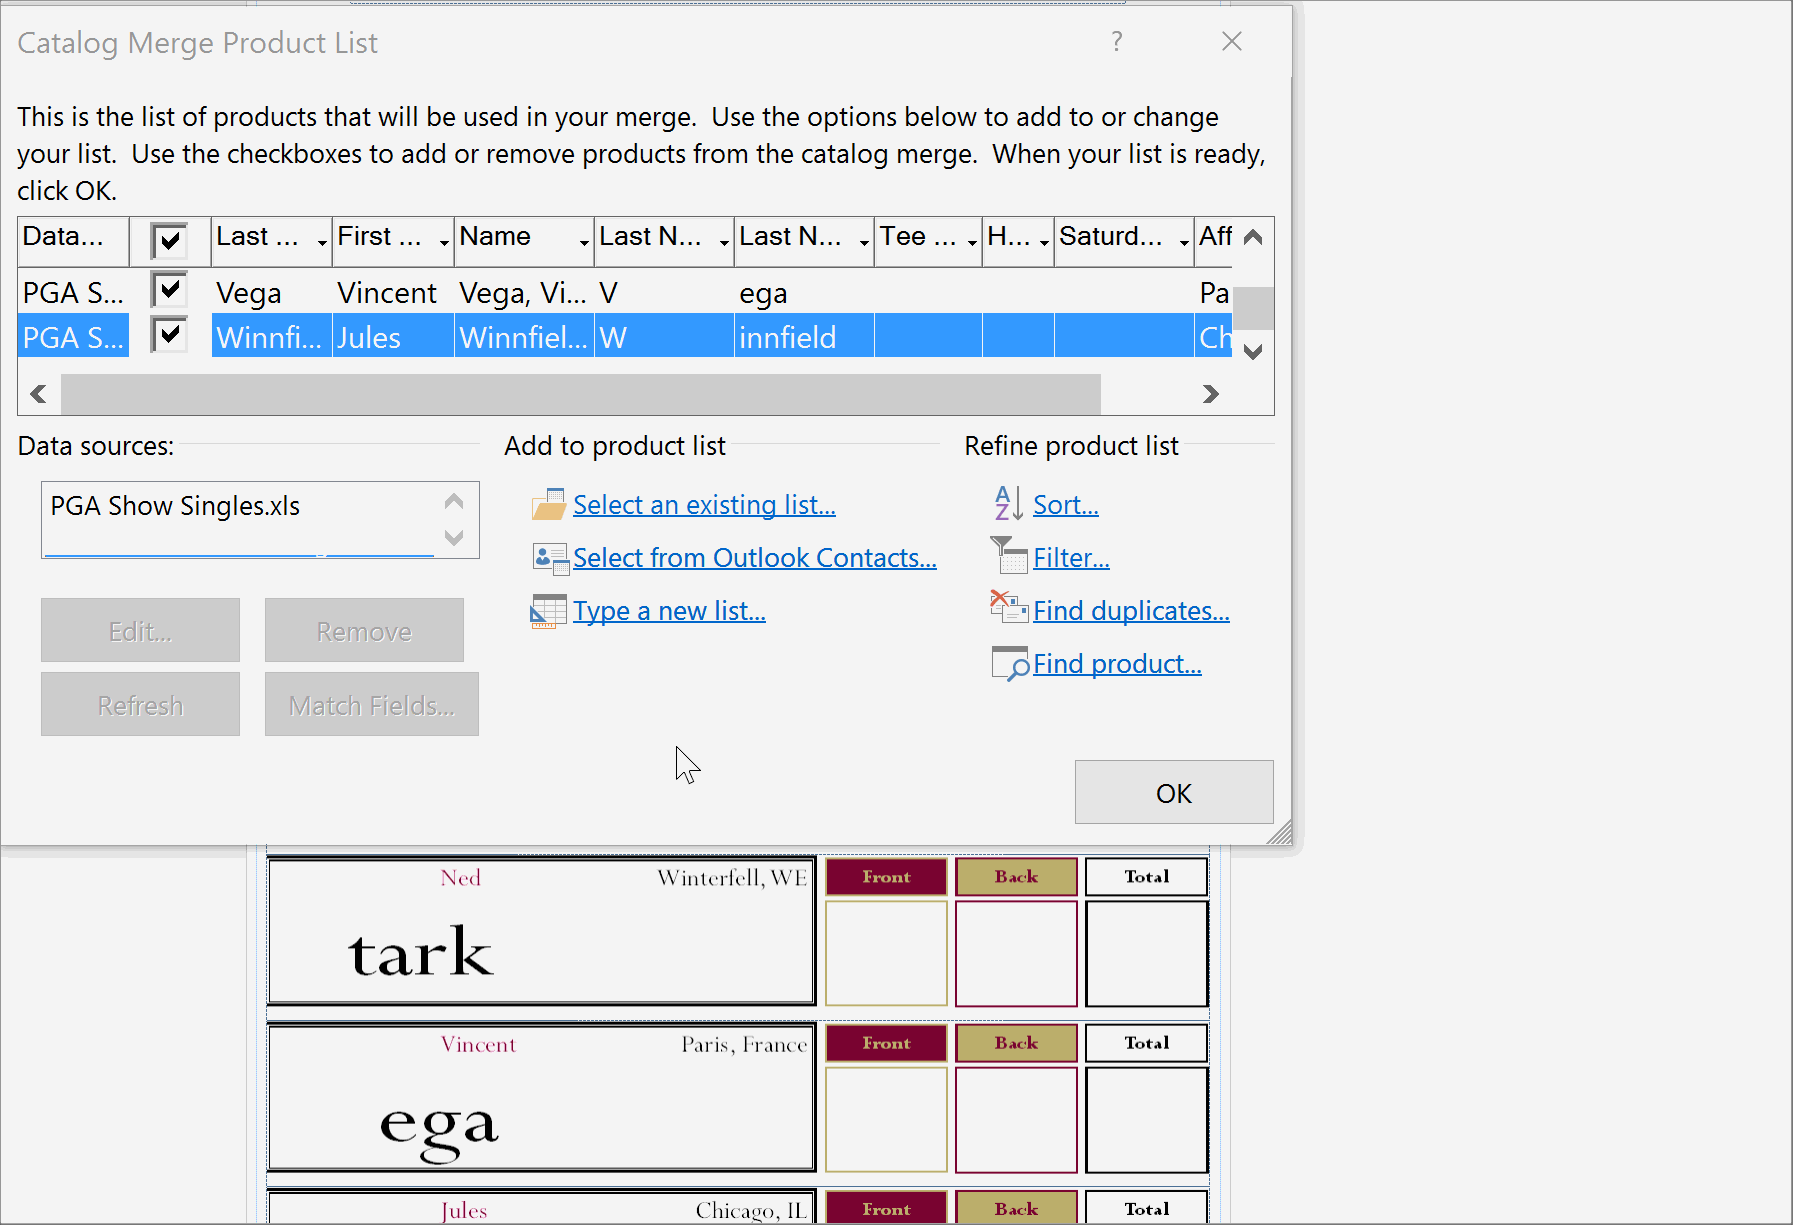Click the 'ega' cell in Vega row

tap(804, 292)
